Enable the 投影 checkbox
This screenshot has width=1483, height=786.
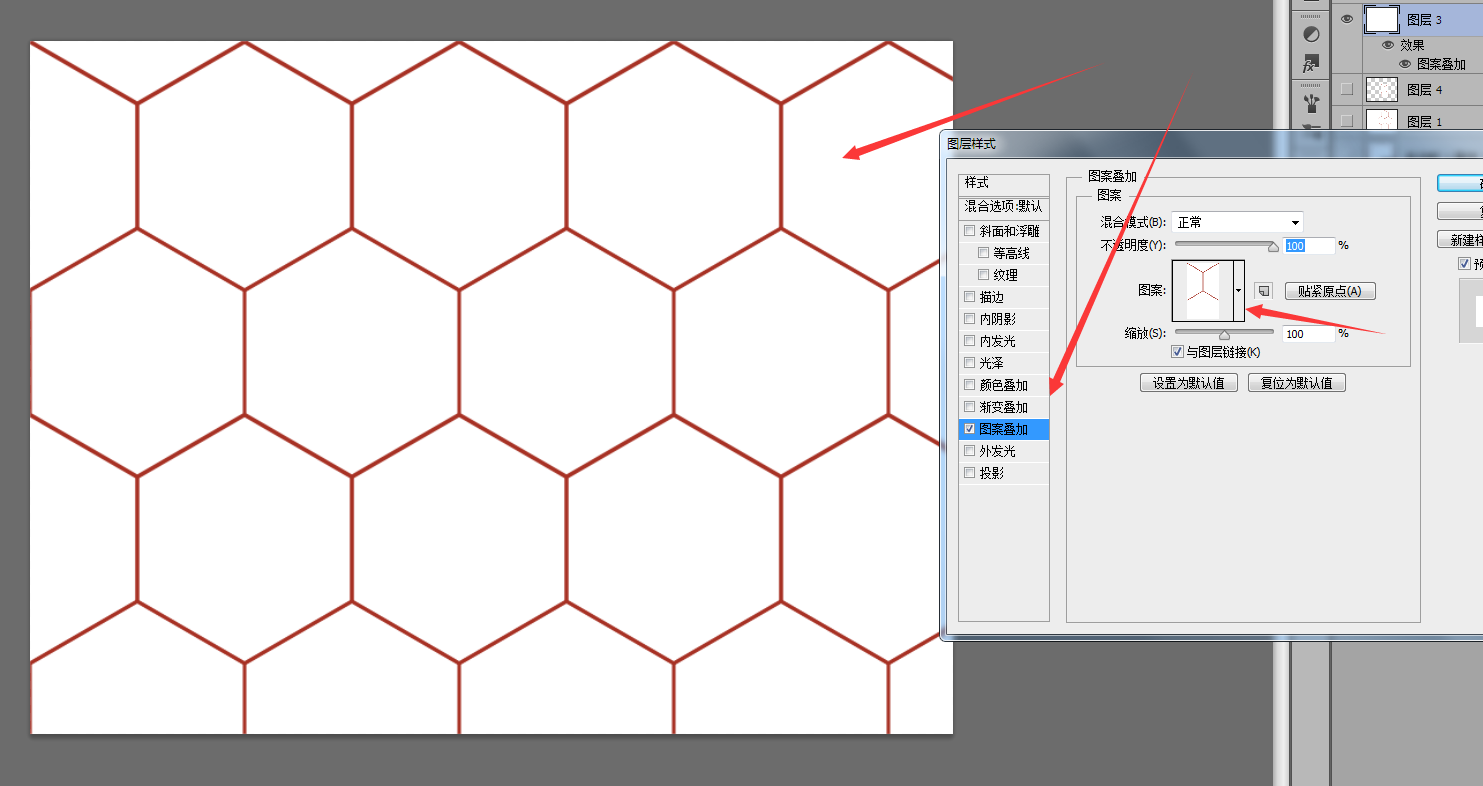[x=969, y=473]
